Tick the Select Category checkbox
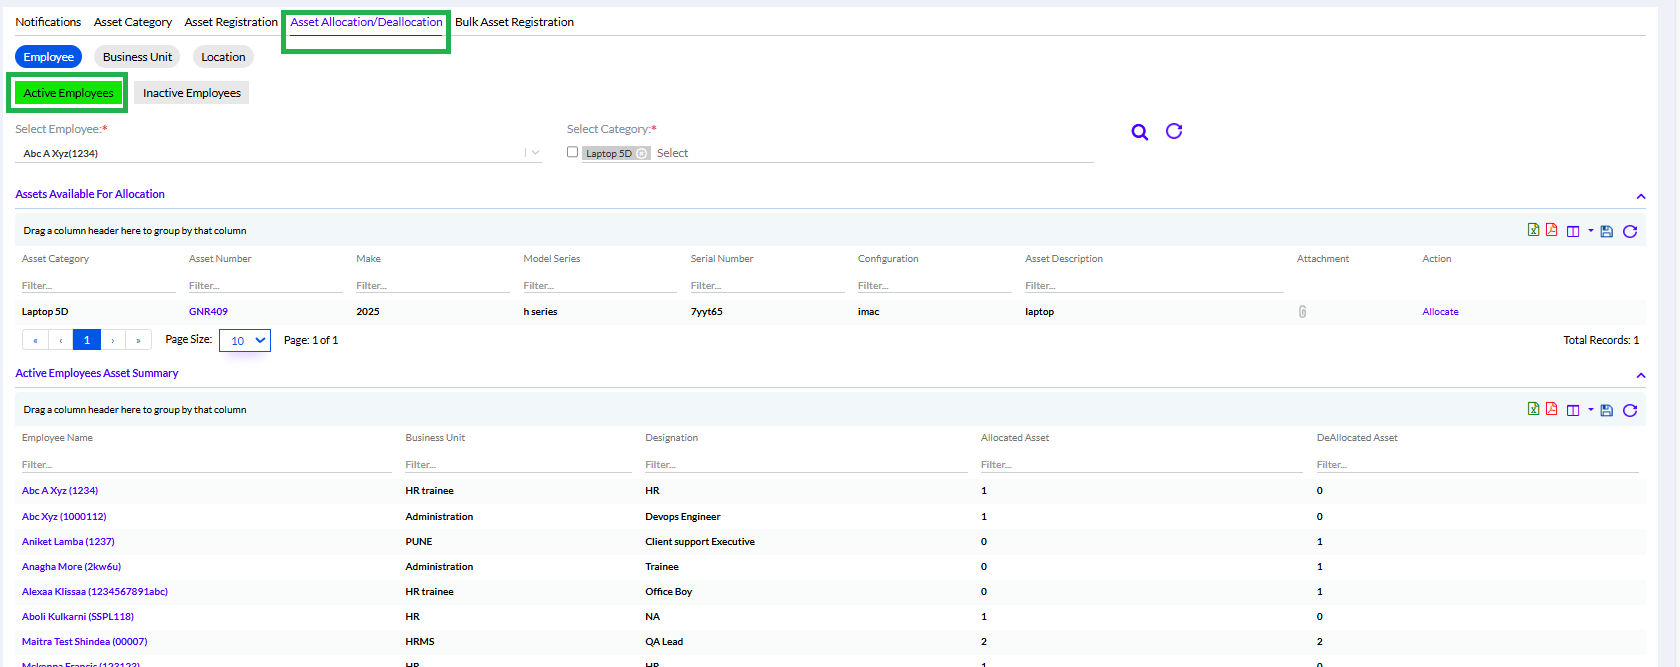The height and width of the screenshot is (667, 1680). pyautogui.click(x=572, y=152)
